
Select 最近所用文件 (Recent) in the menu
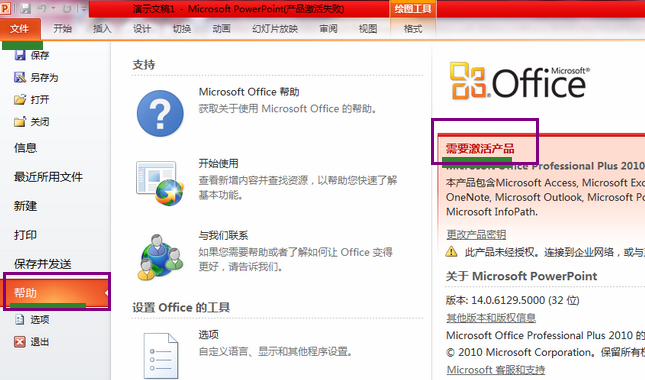(48, 177)
